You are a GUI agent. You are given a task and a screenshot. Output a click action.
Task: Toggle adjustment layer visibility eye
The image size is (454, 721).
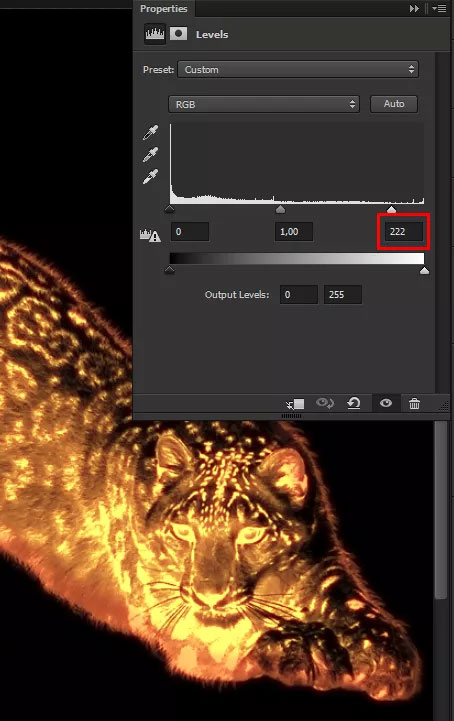click(386, 403)
